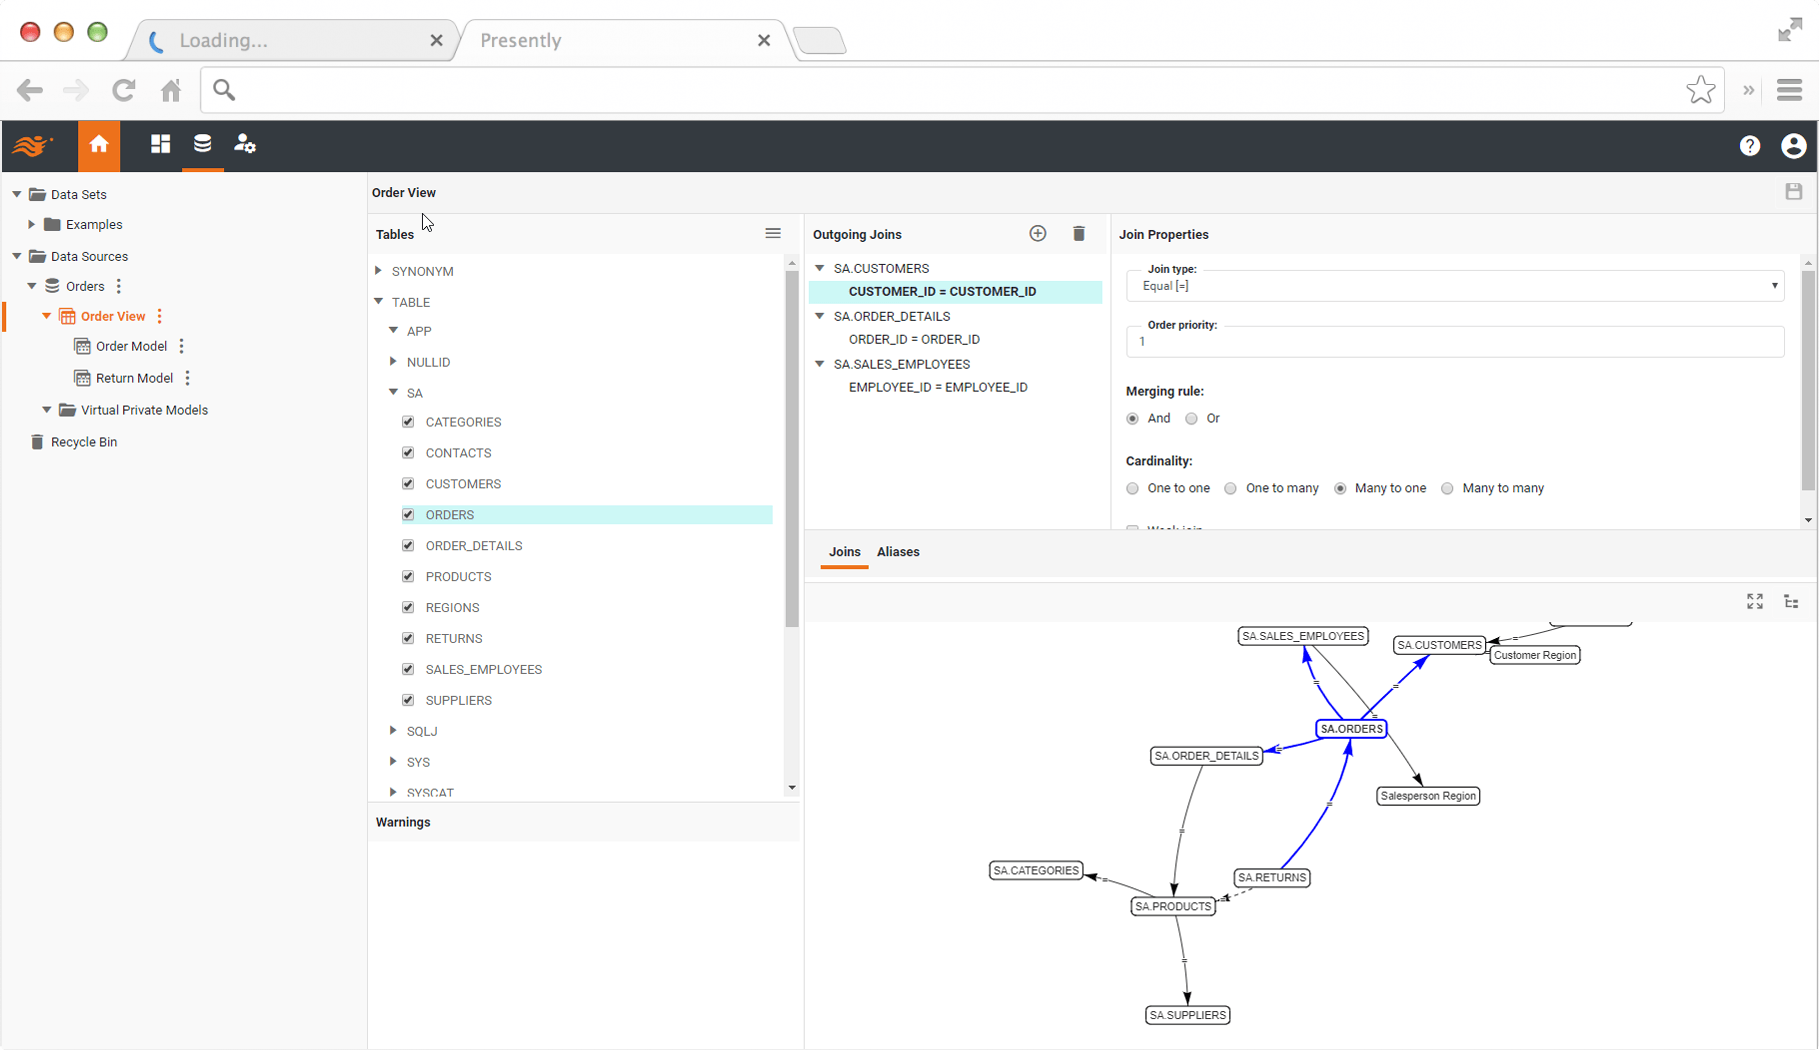Click the diagram auto-layout tree icon

click(1791, 601)
